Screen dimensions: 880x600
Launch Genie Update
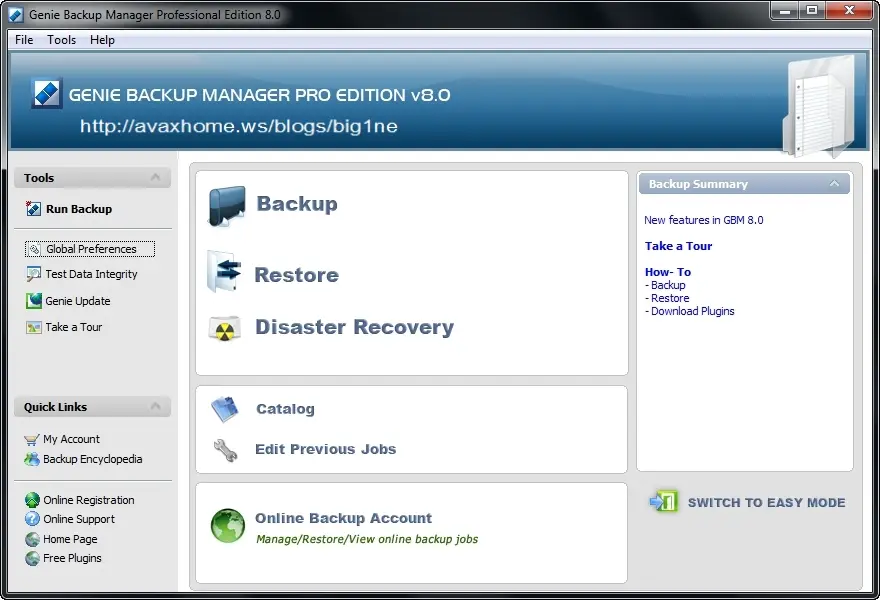coord(78,301)
